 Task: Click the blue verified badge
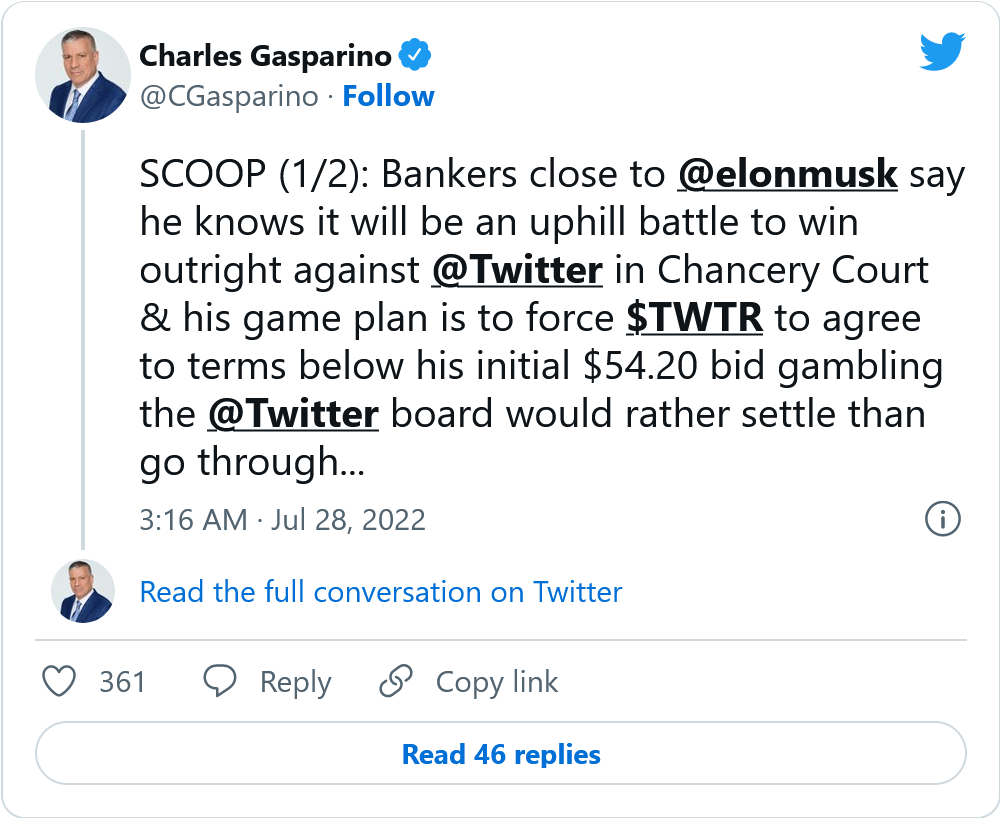point(415,56)
